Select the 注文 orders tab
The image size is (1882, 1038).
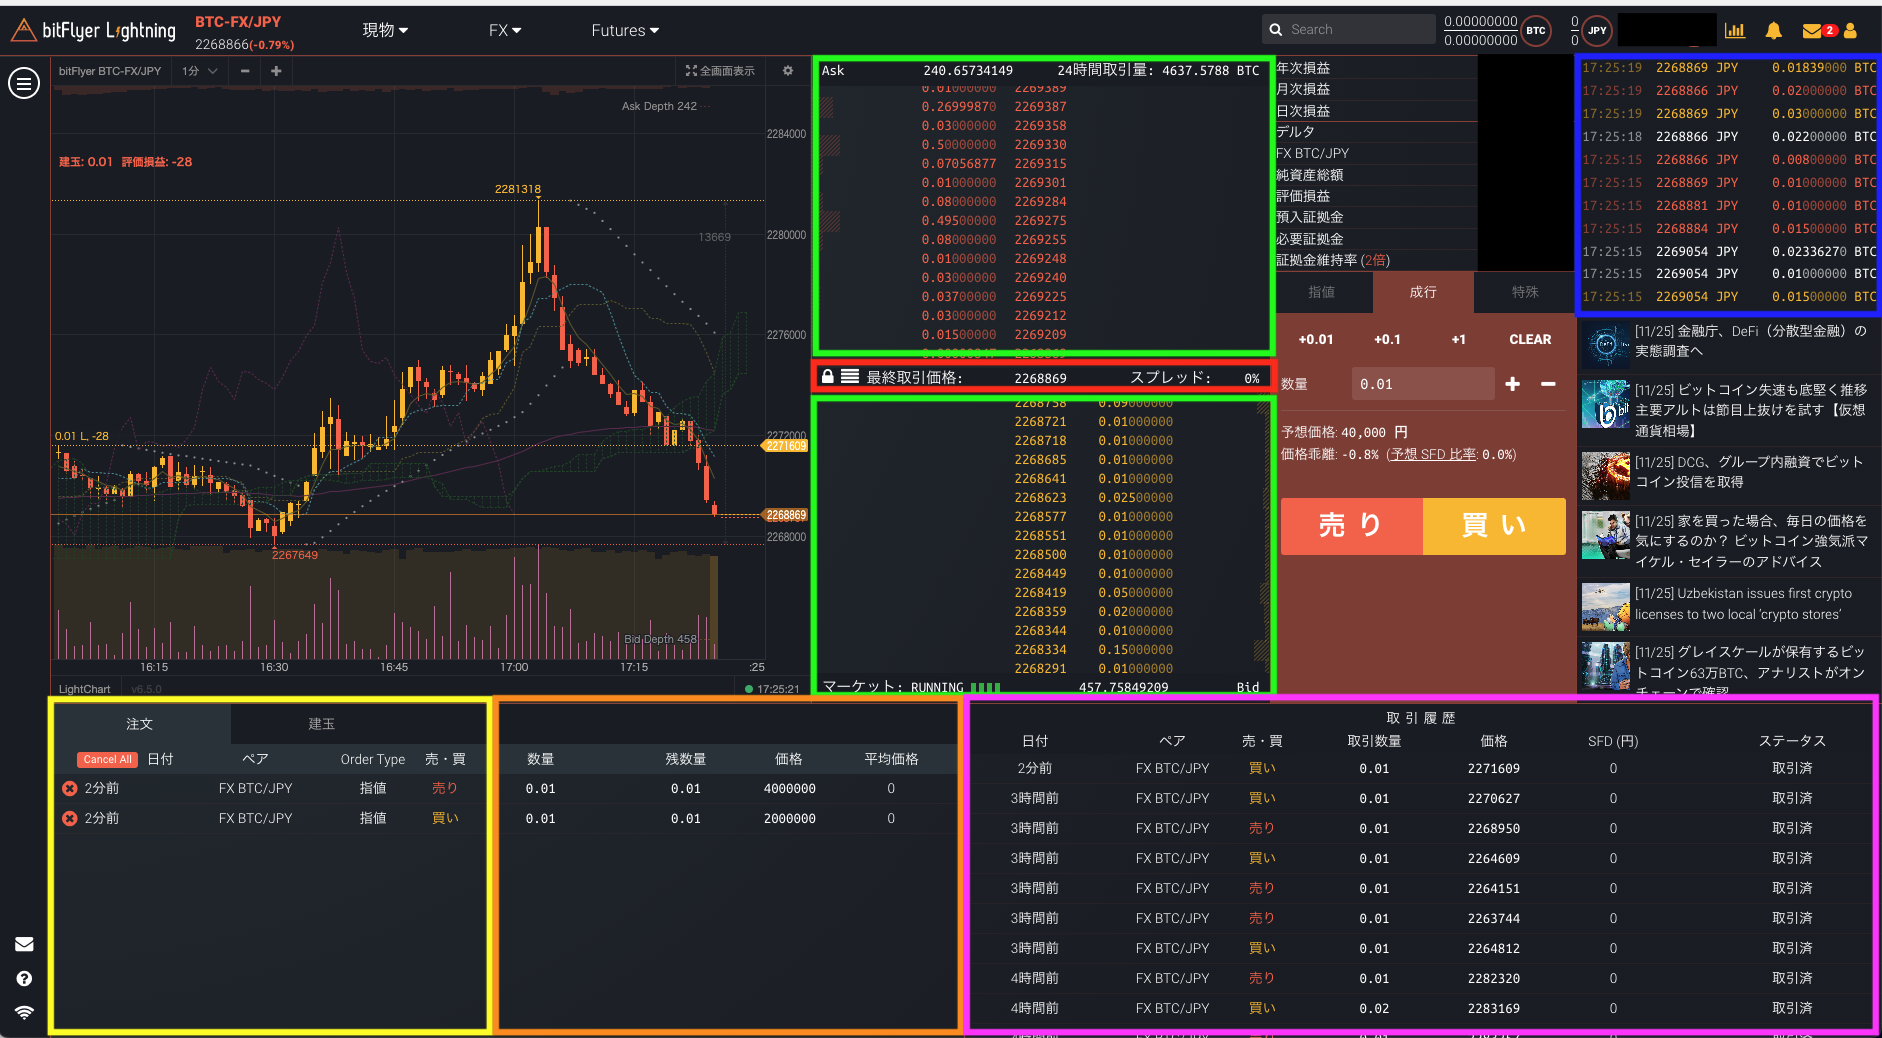click(140, 724)
